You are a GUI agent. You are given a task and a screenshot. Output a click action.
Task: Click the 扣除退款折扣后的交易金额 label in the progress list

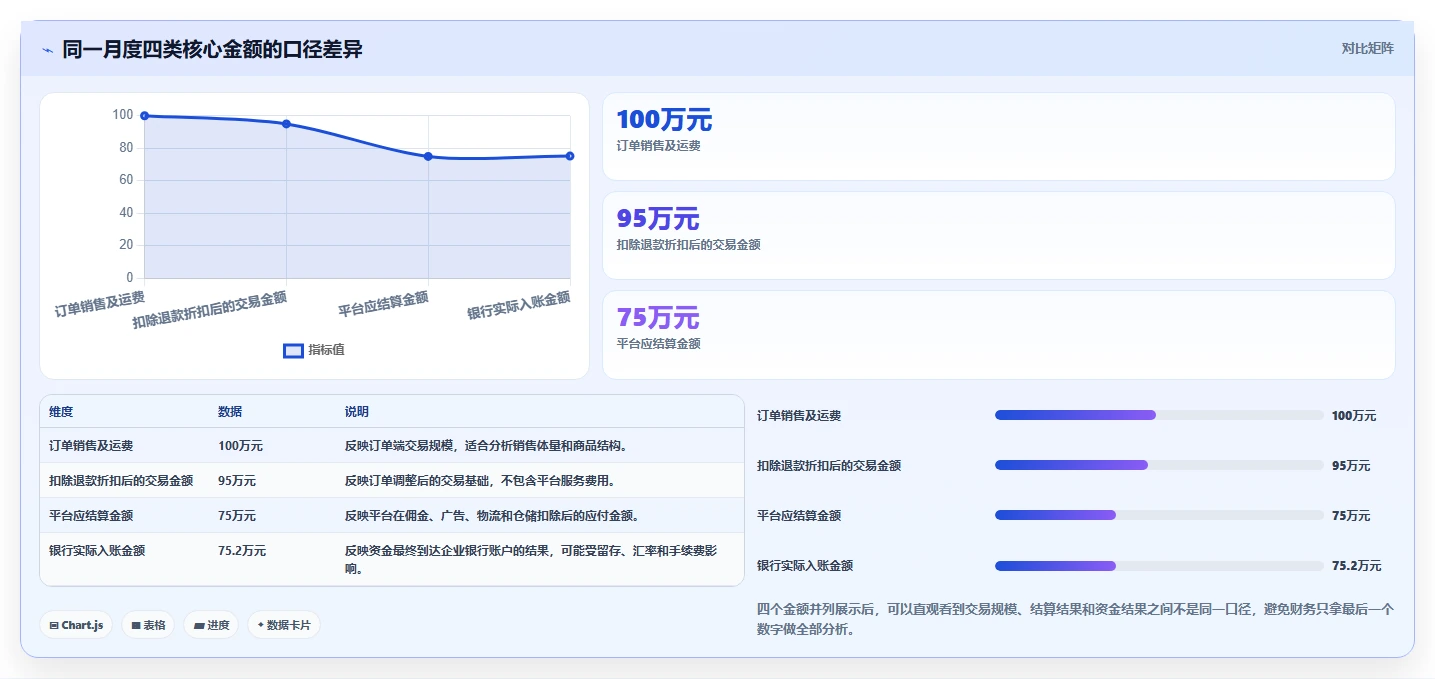click(829, 466)
